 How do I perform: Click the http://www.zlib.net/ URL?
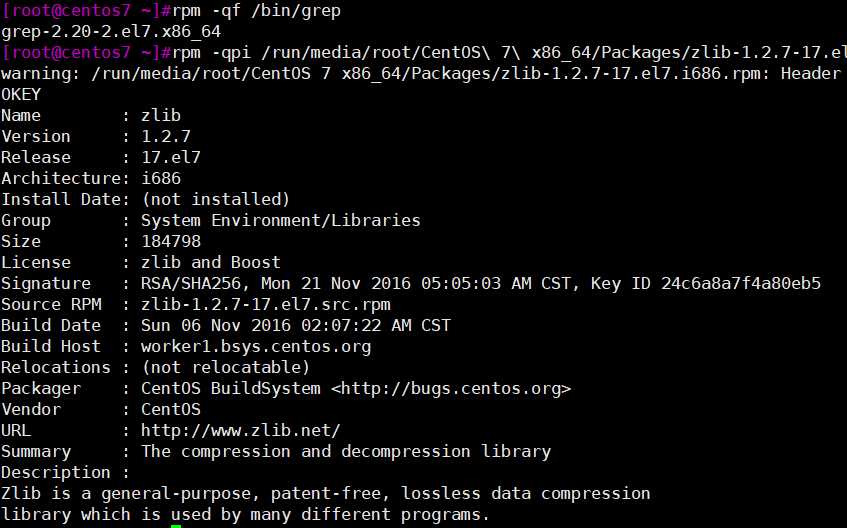pyautogui.click(x=241, y=431)
